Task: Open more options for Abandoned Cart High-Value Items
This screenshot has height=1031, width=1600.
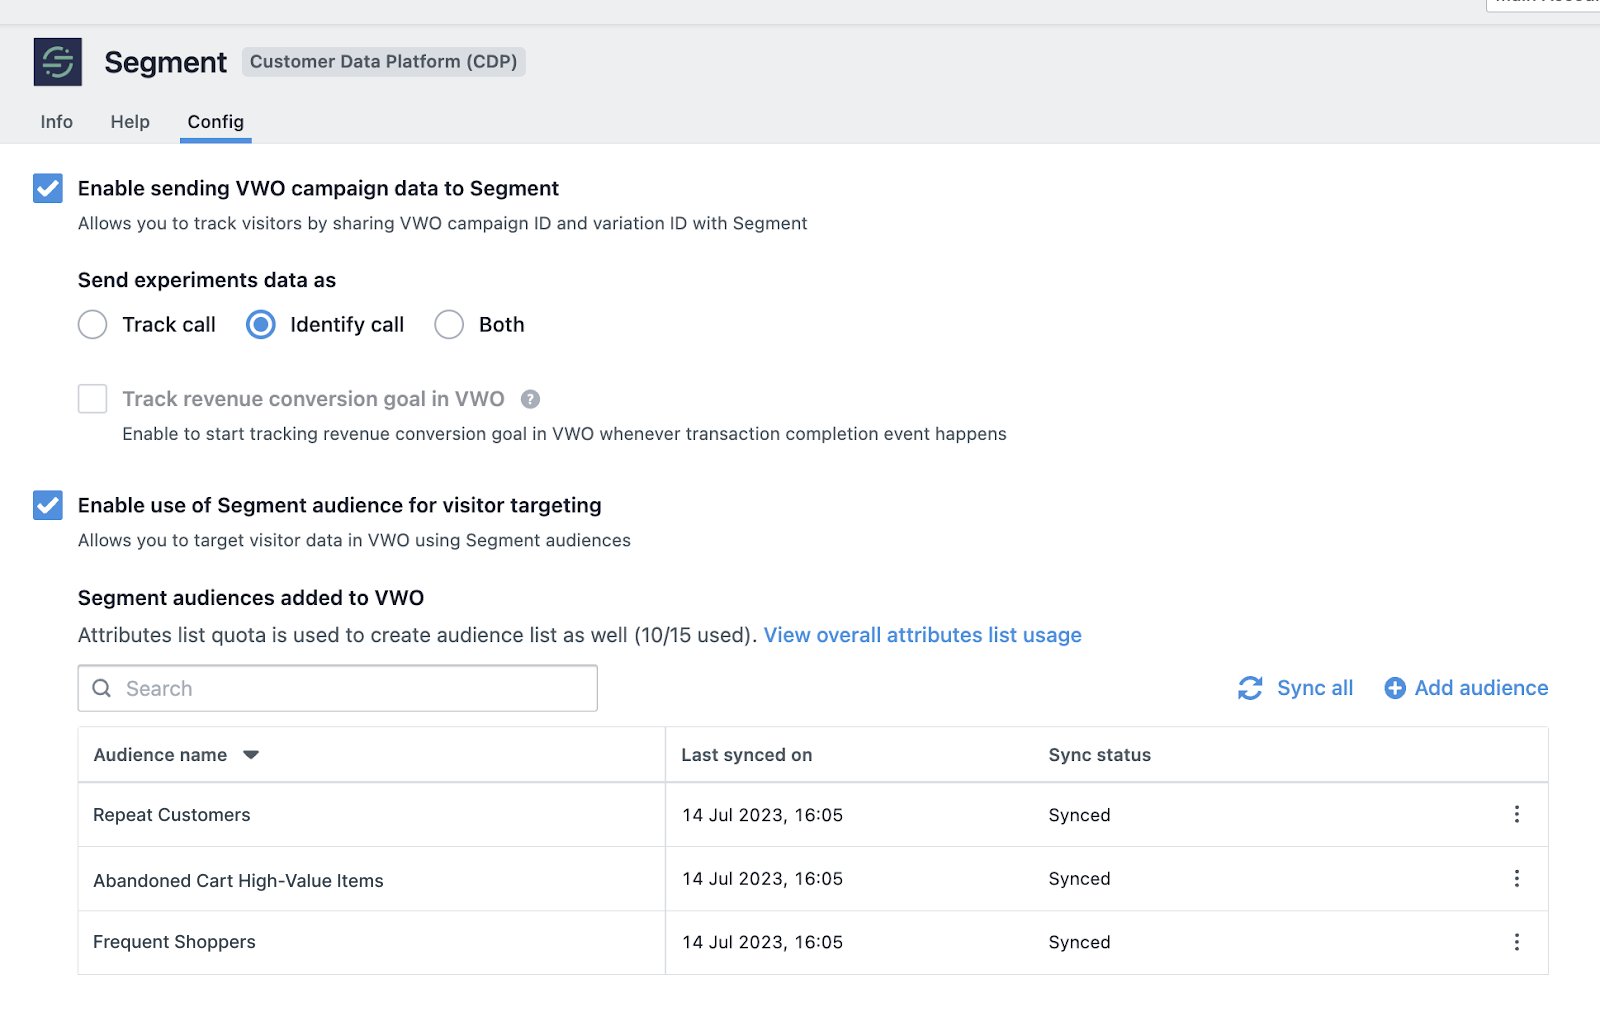Action: 1517,878
